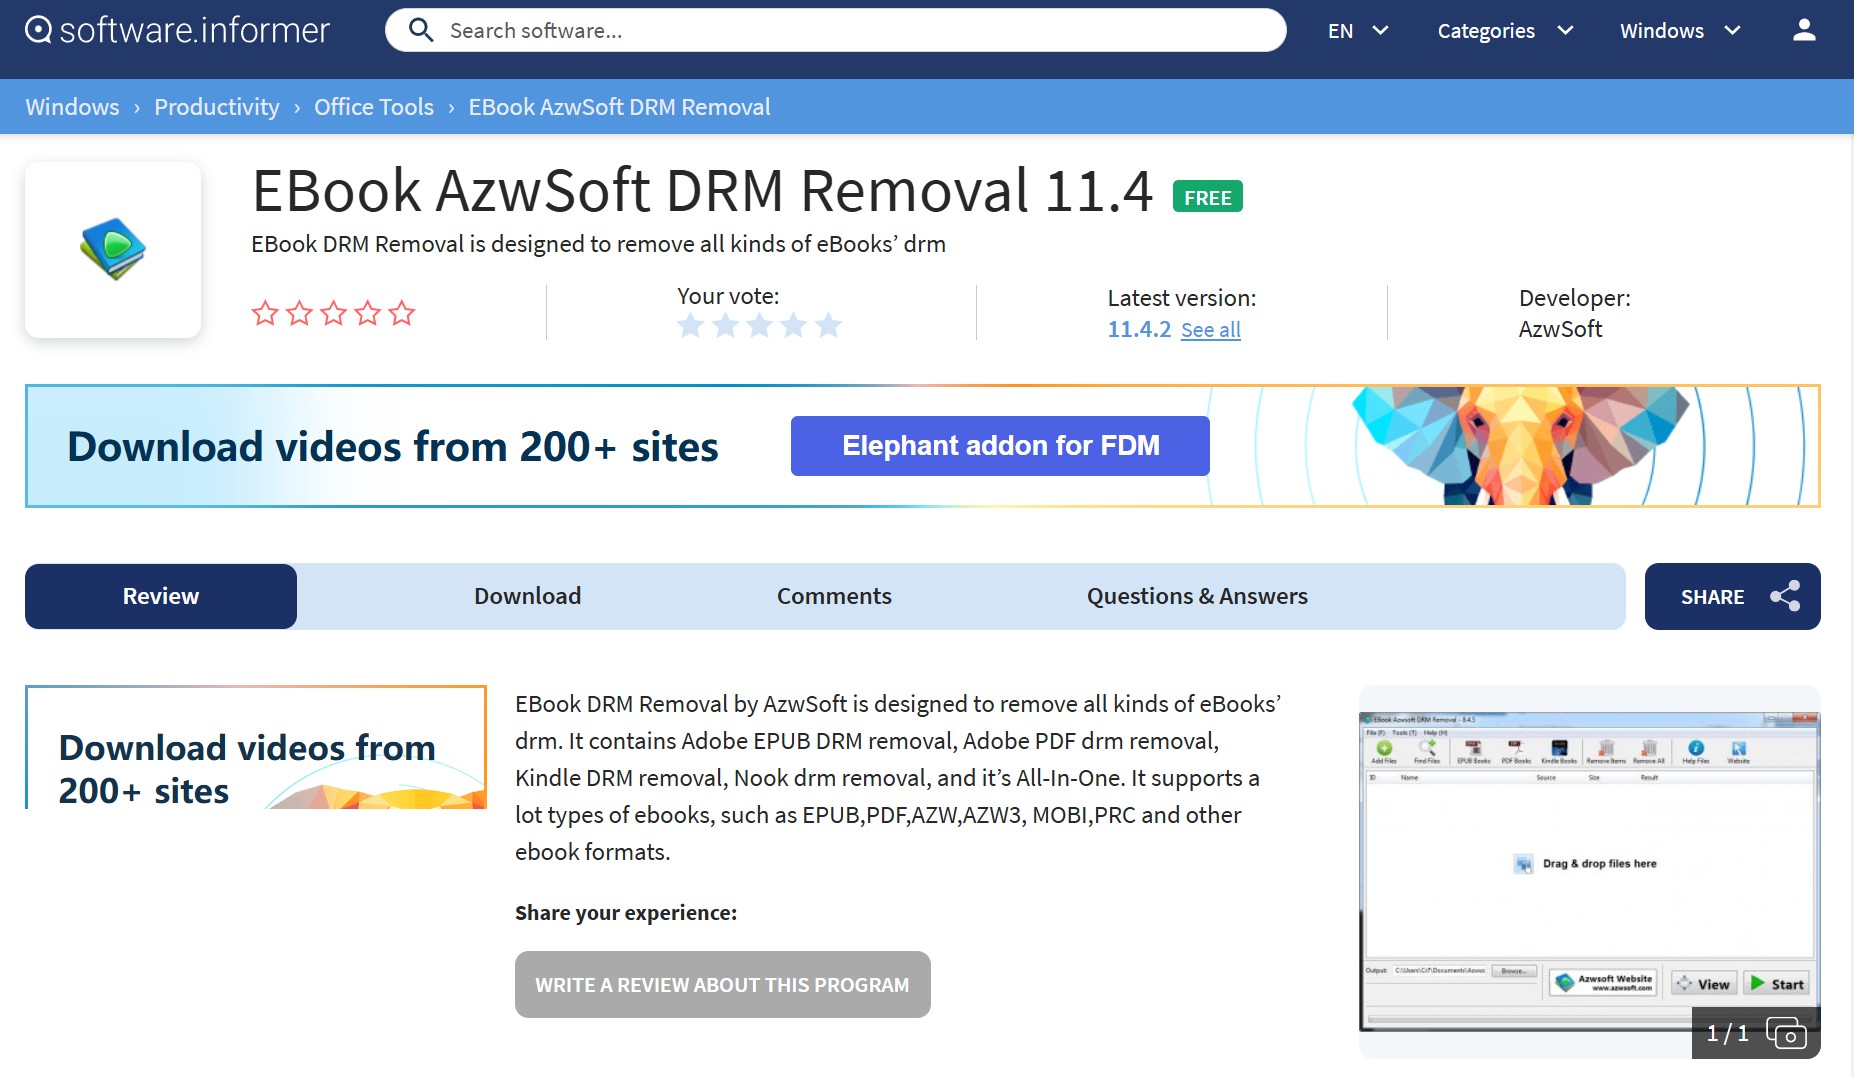Select the Review tab
The image size is (1854, 1077).
tap(161, 596)
